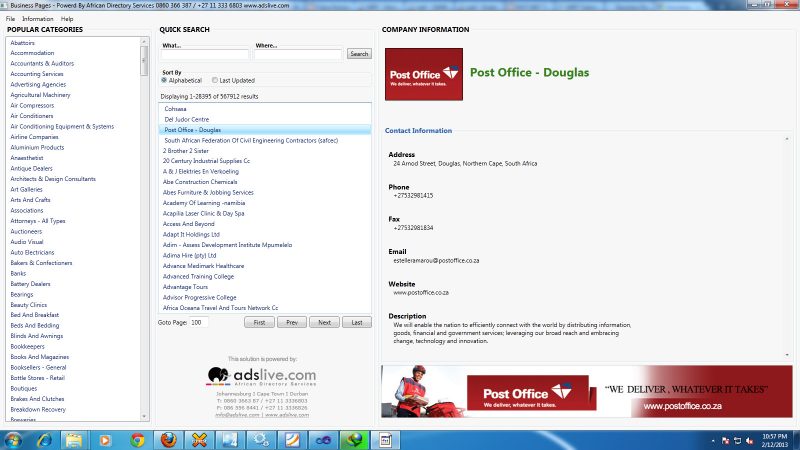Click the gears application taskbar icon

coord(261,440)
